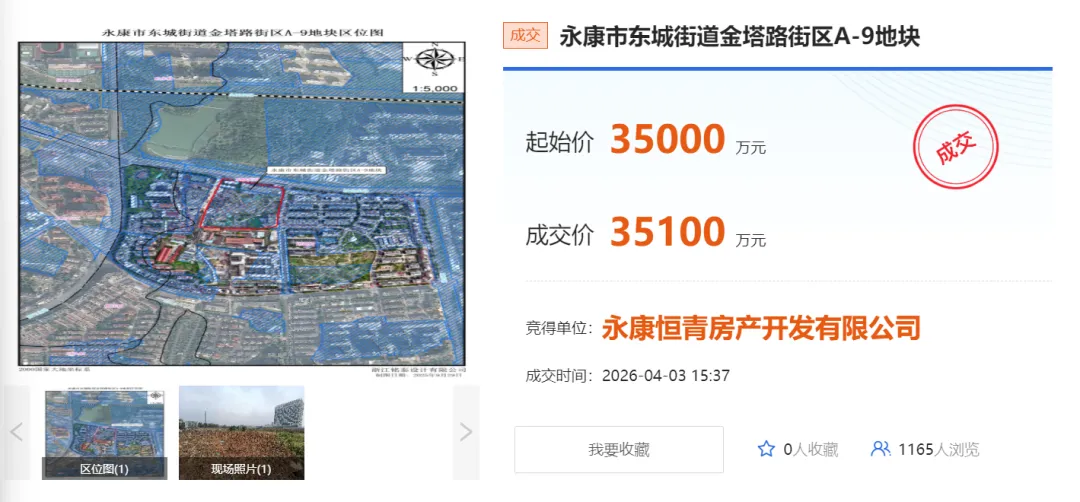Click the orange 成交 status badge
Image resolution: width=1080 pixels, height=502 pixels.
pos(525,36)
